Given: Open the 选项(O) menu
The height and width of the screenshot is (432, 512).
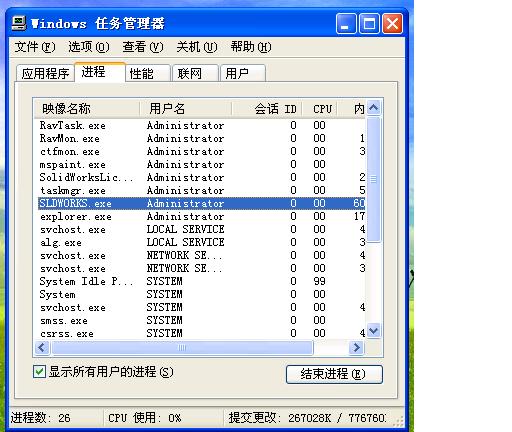Looking at the screenshot, I should pos(89,47).
